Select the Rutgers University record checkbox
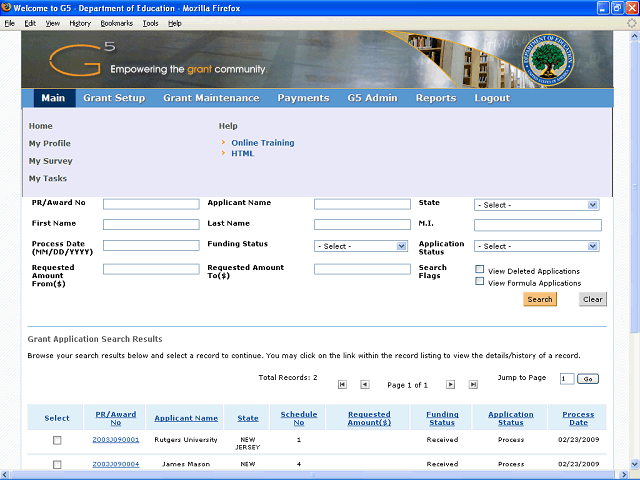Image resolution: width=640 pixels, height=480 pixels. coord(57,440)
